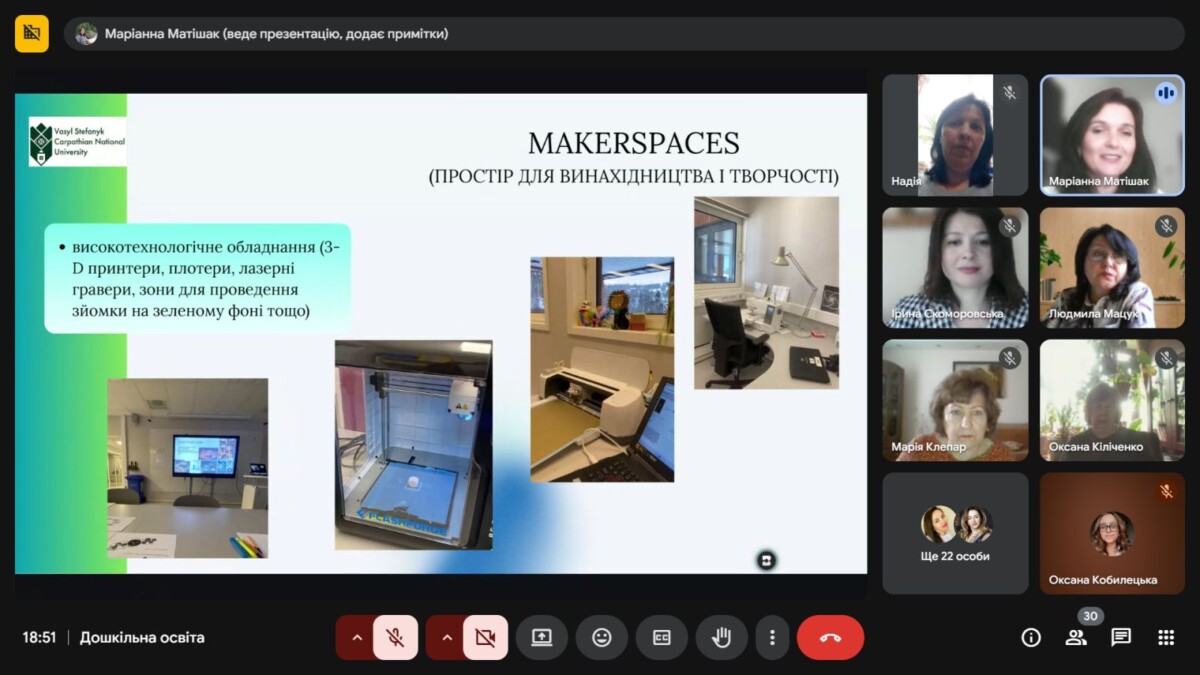Image resolution: width=1200 pixels, height=675 pixels.
Task: Open meeting details info panel
Action: point(1031,637)
